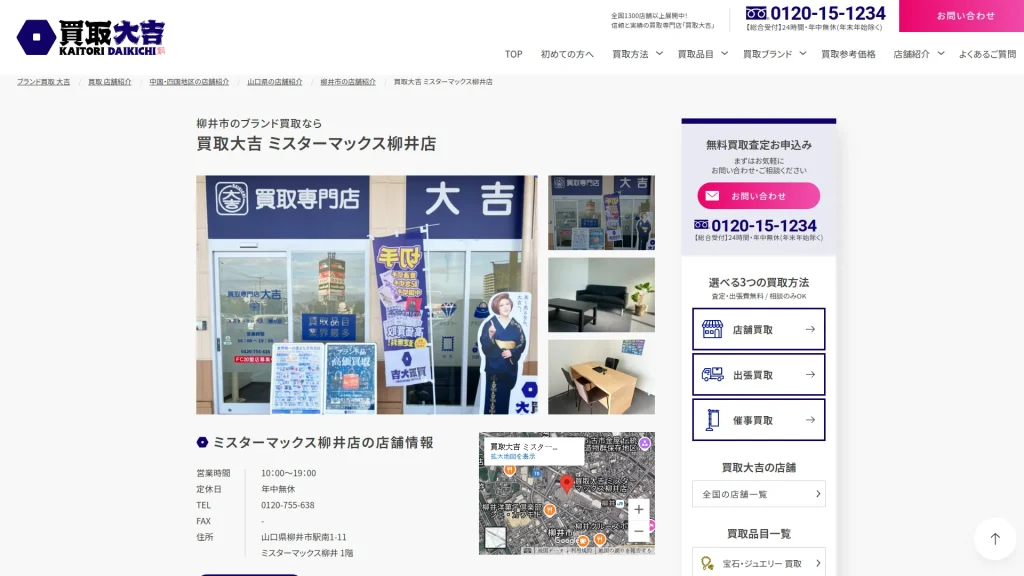Click the arrow on 店舗買取 card
This screenshot has height=576, width=1024.
click(x=810, y=329)
